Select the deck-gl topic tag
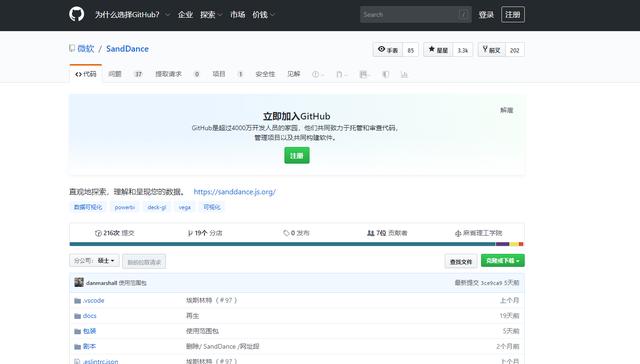Screen dimensions: 640x364 click(x=157, y=207)
